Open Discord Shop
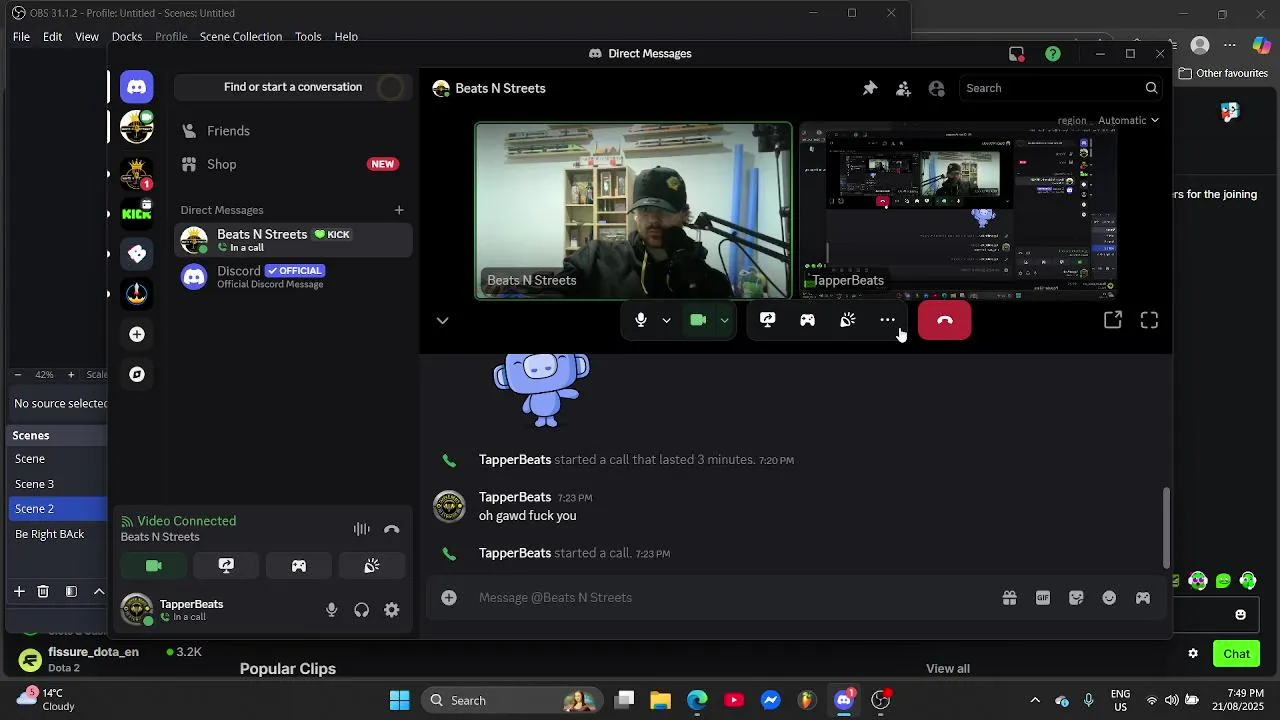The image size is (1280, 720). point(293,164)
